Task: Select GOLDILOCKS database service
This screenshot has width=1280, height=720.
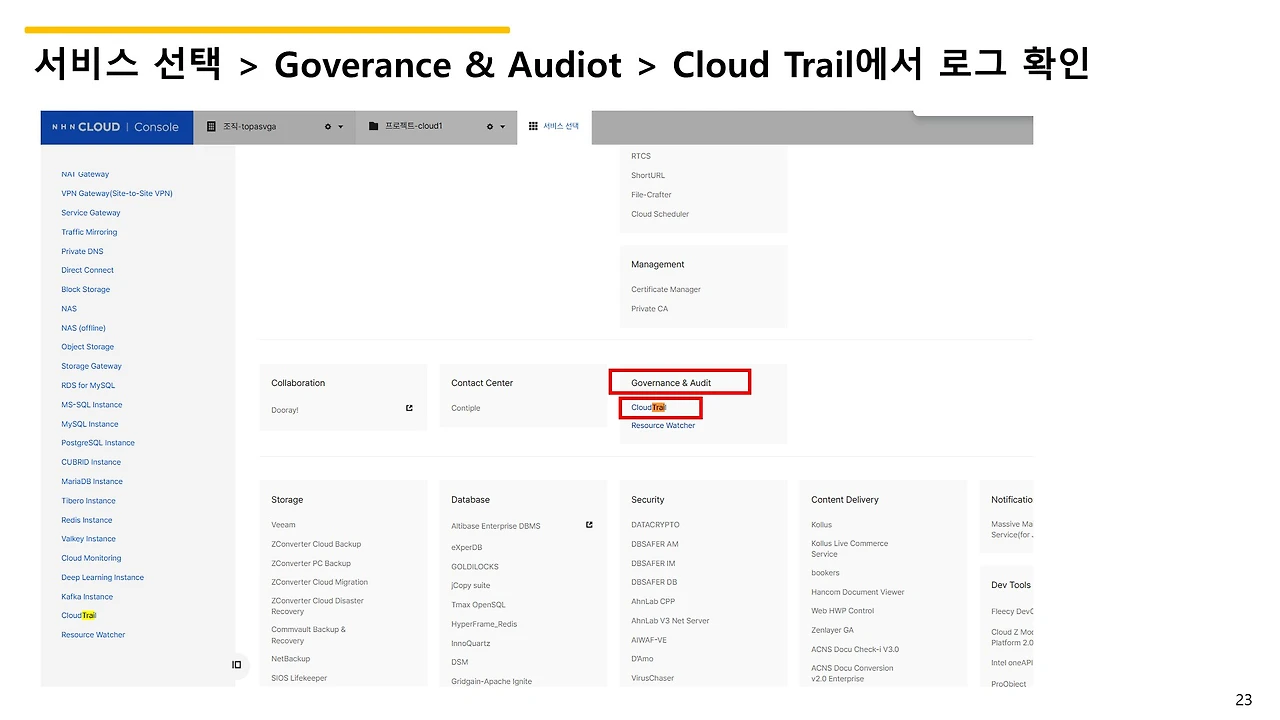Action: [x=475, y=567]
